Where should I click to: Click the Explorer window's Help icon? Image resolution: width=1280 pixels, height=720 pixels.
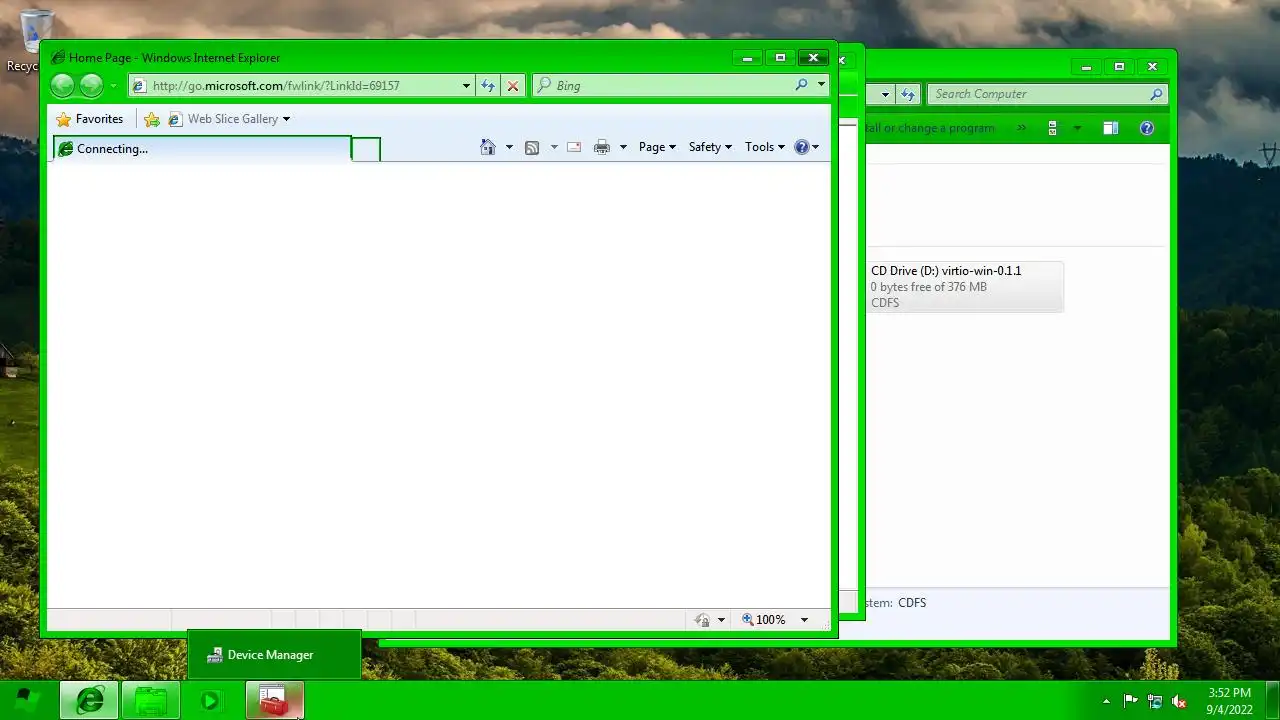coord(1147,128)
